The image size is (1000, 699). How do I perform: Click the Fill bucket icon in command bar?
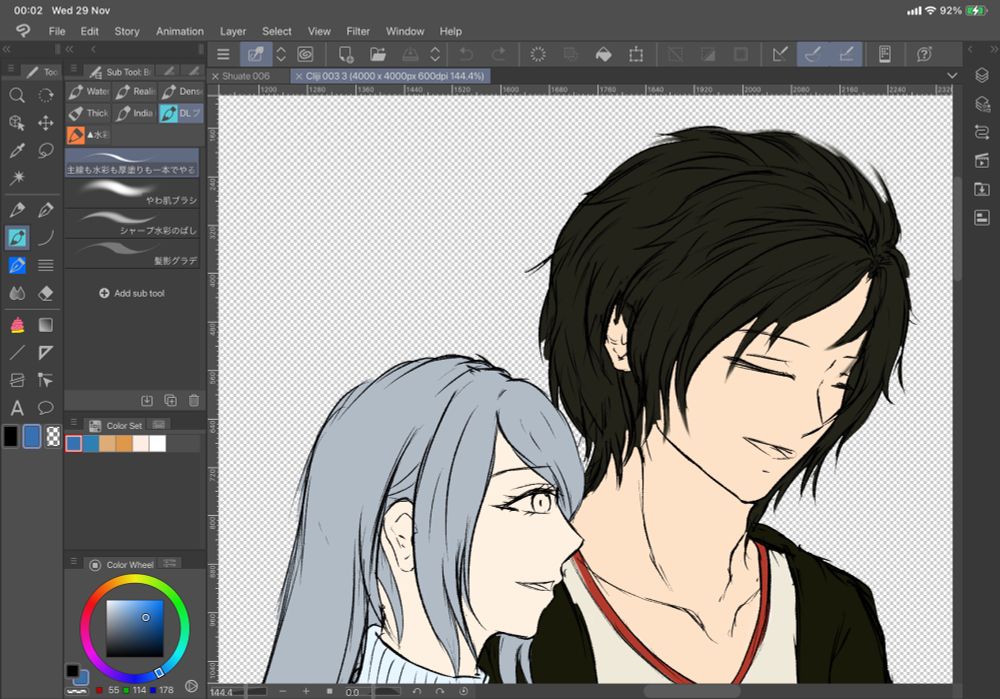click(604, 55)
